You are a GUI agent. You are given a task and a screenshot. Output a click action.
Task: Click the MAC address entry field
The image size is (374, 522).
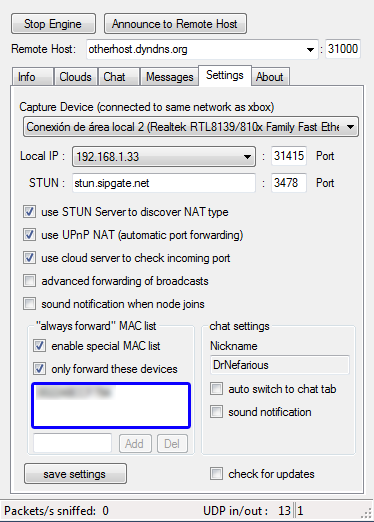[x=72, y=443]
